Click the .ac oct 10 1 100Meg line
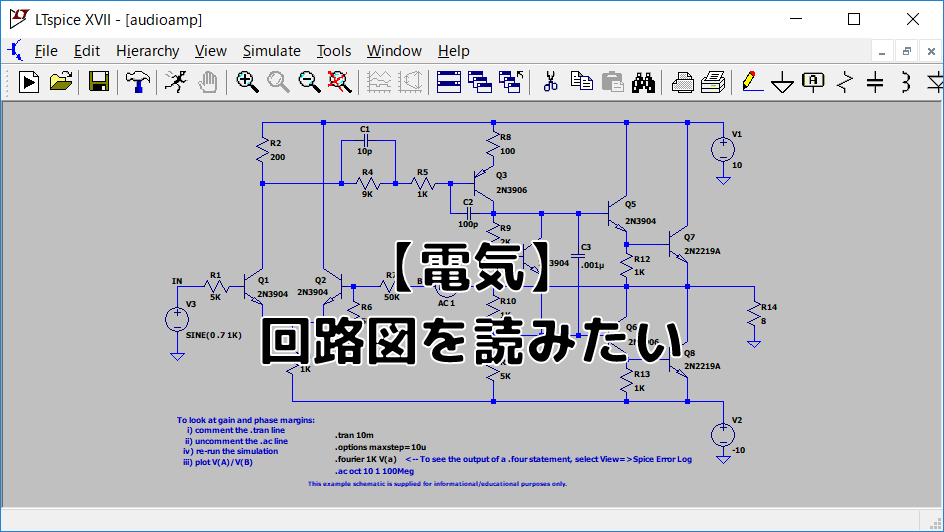 coord(374,471)
